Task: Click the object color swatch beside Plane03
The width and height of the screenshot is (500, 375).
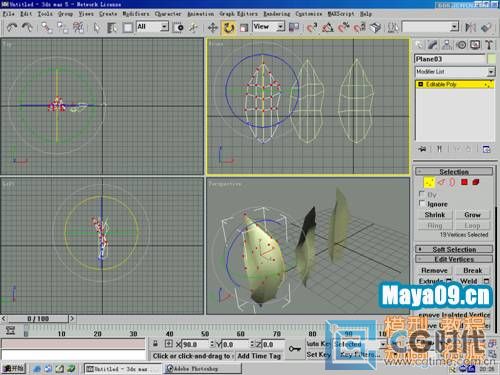Action: click(x=491, y=59)
